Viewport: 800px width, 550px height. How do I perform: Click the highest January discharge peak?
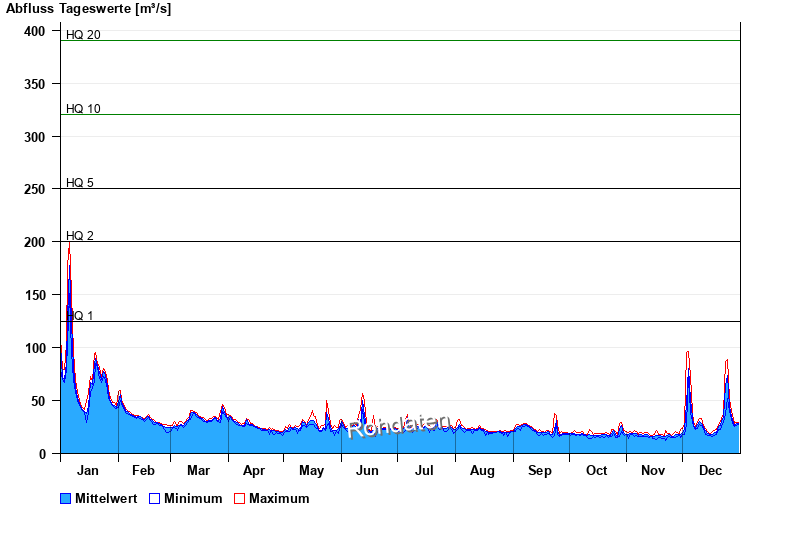[69, 246]
